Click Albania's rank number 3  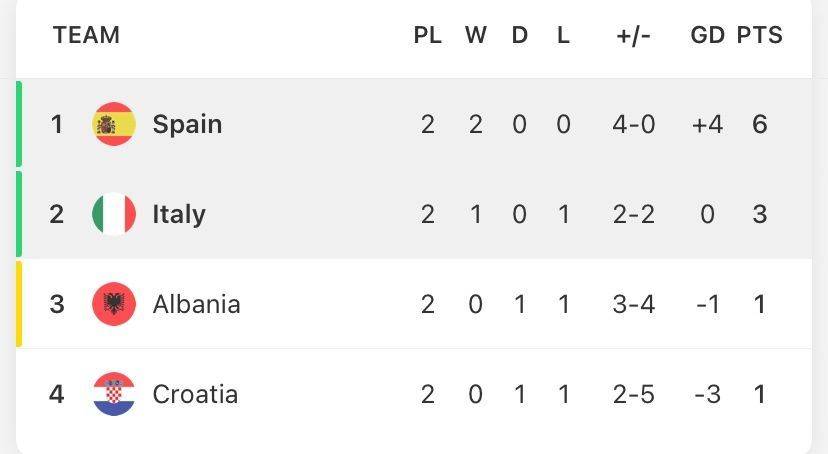[x=57, y=304]
